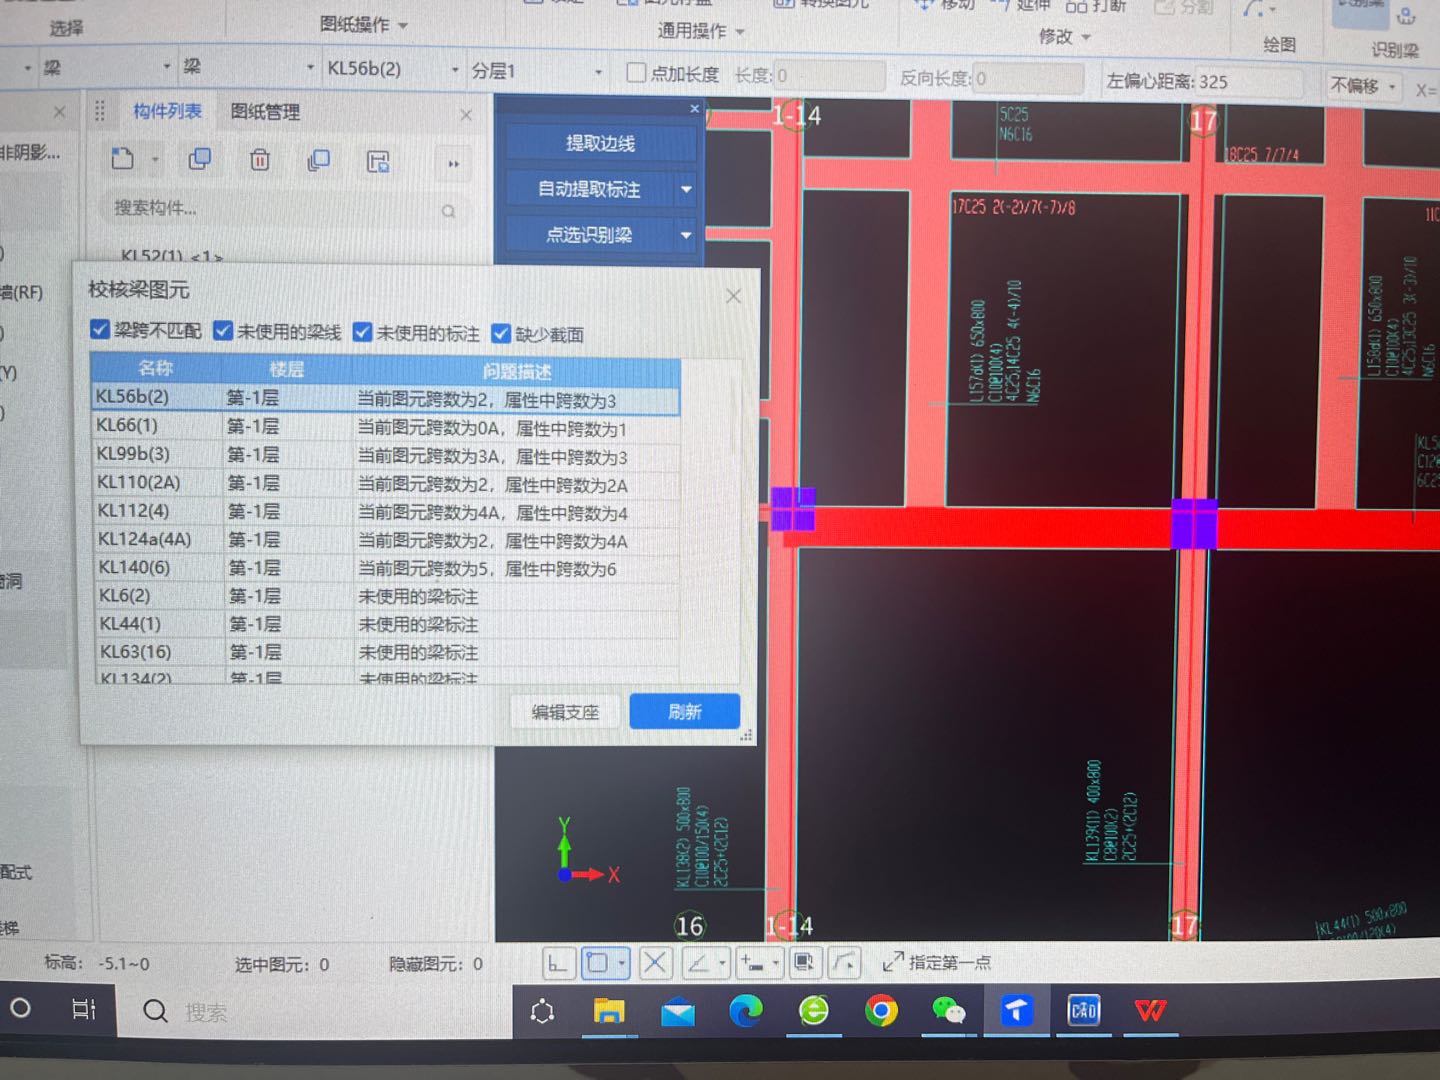Viewport: 1440px width, 1080px height.
Task: Click the green 360 browser taskbar icon
Action: (x=814, y=1011)
